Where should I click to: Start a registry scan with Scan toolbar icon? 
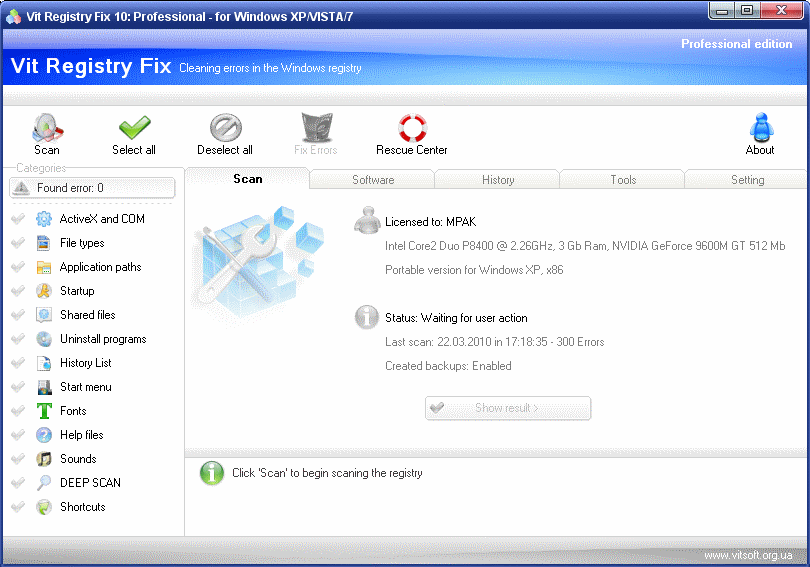point(47,128)
